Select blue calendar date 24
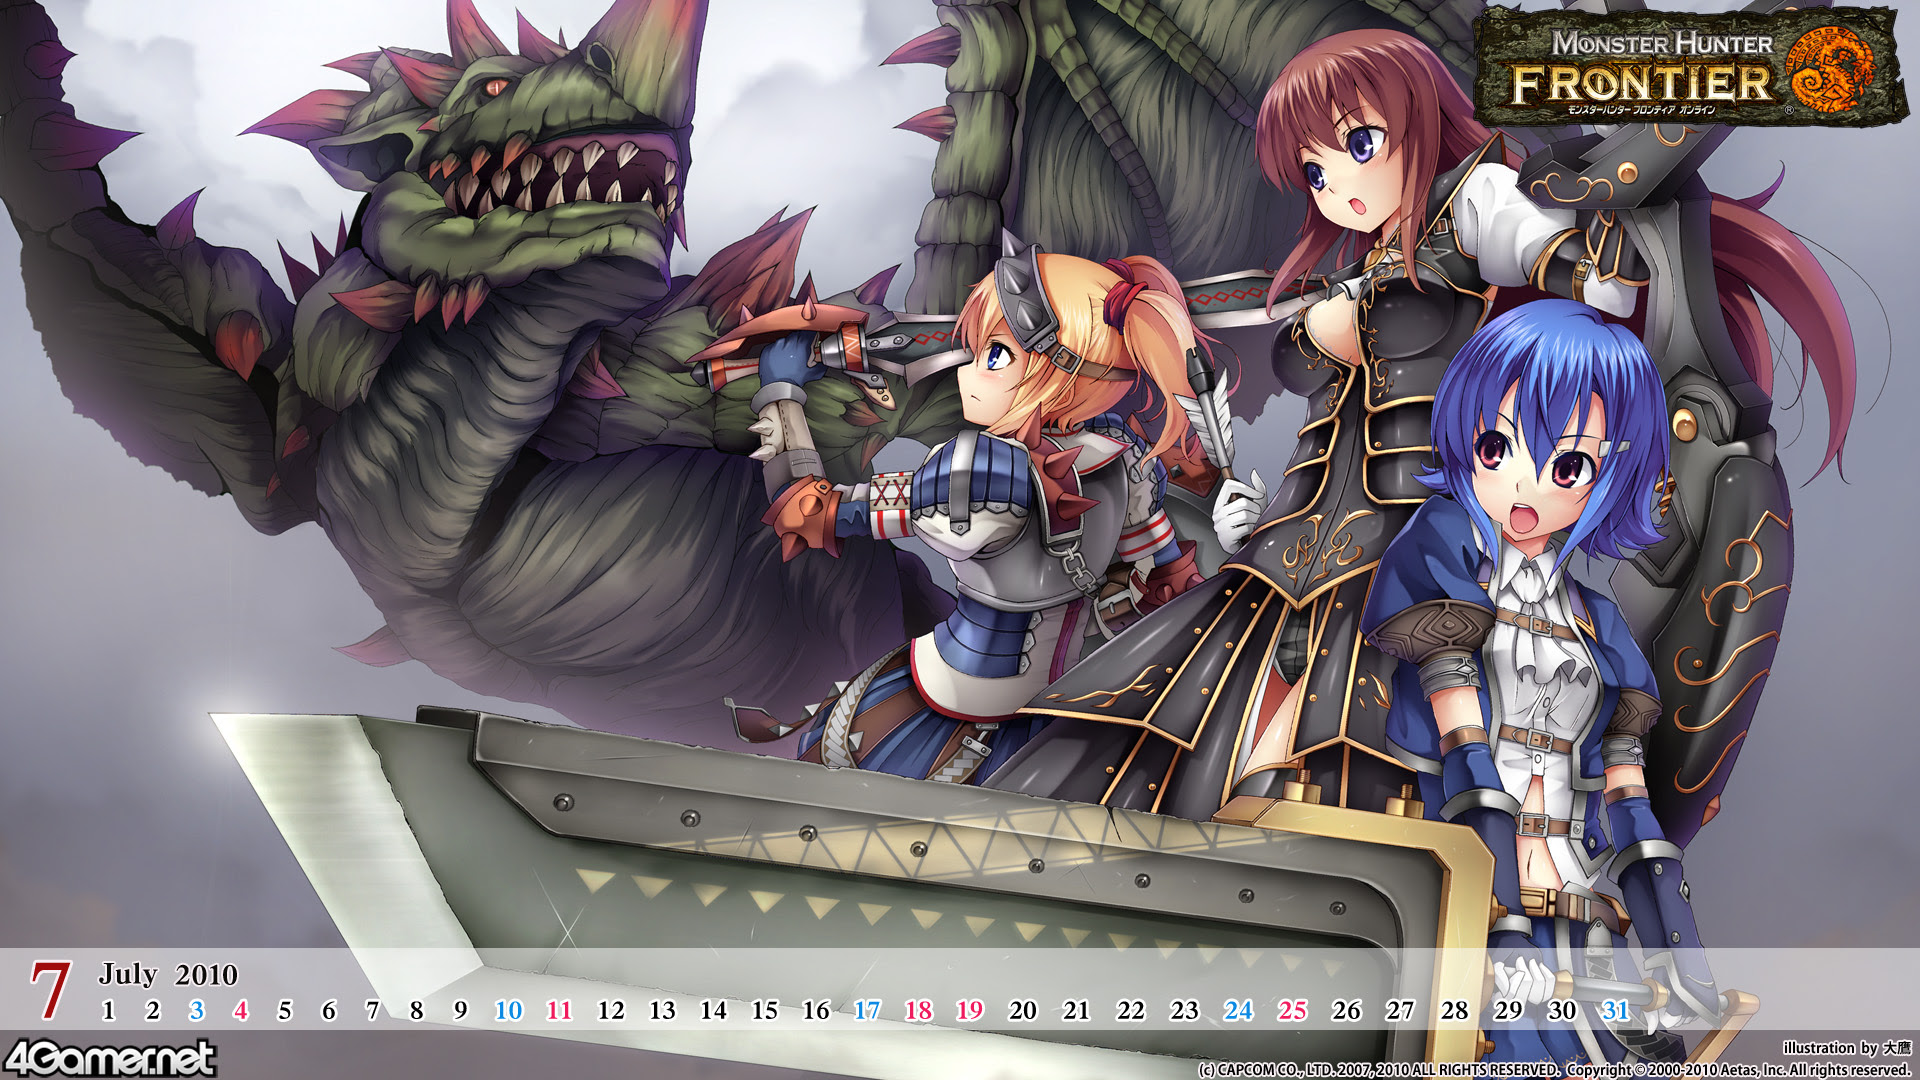This screenshot has height=1080, width=1920. pyautogui.click(x=1238, y=1010)
